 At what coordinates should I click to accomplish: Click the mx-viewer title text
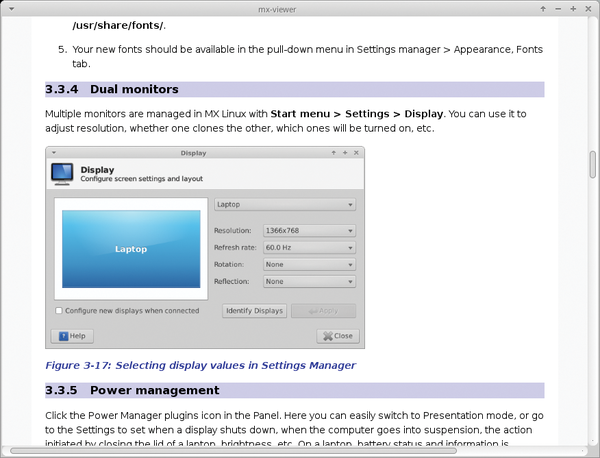point(277,9)
